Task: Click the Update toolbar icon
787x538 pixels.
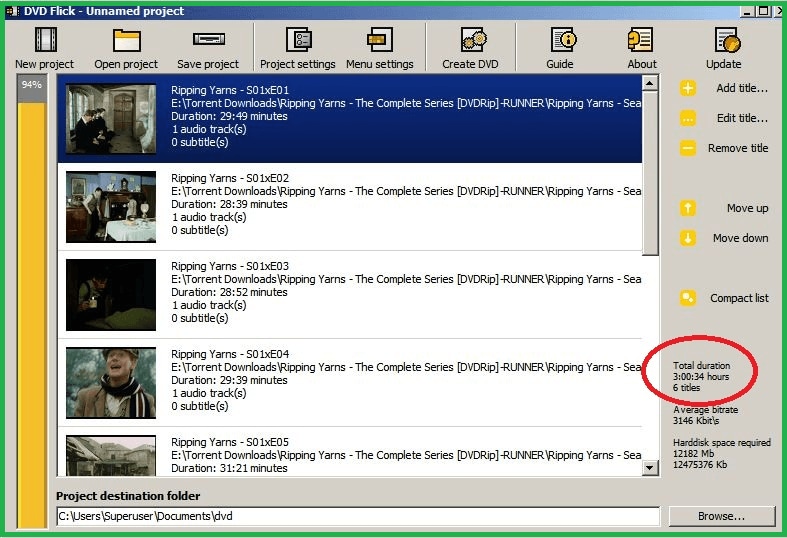Action: 728,41
